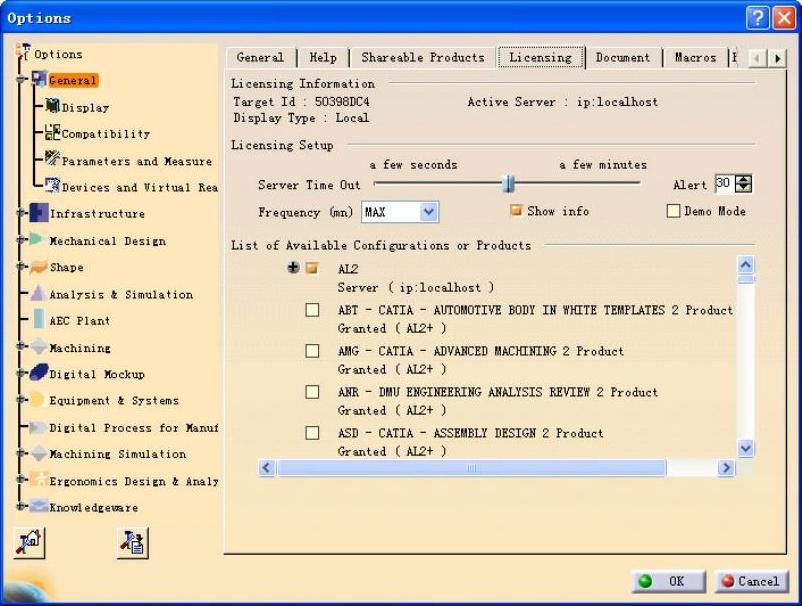The height and width of the screenshot is (606, 802).
Task: Expand the Mechanical Design tree node
Action: 20,239
